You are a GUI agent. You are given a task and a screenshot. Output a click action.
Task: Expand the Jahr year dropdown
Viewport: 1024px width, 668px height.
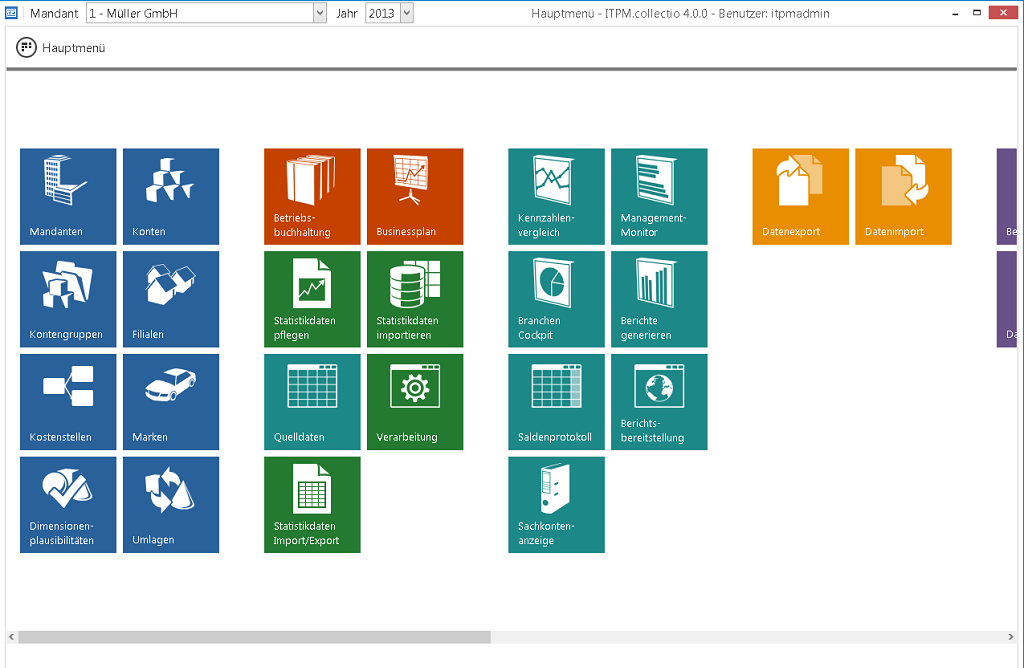click(x=406, y=14)
